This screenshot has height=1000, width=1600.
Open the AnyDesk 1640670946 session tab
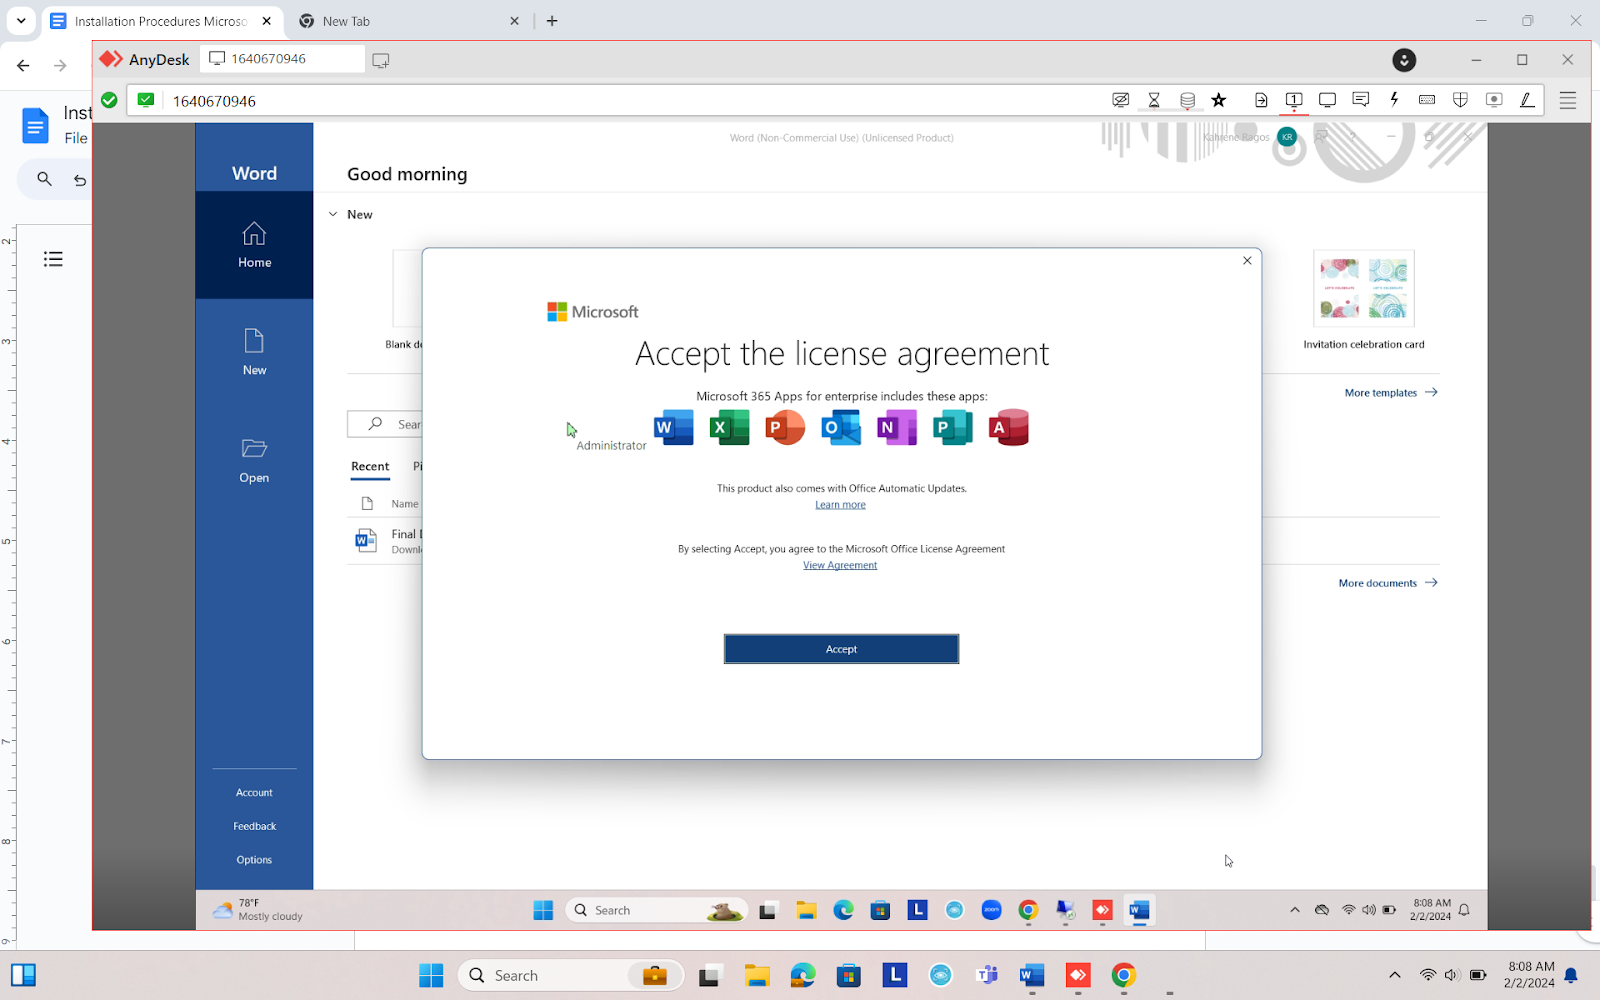tap(283, 59)
